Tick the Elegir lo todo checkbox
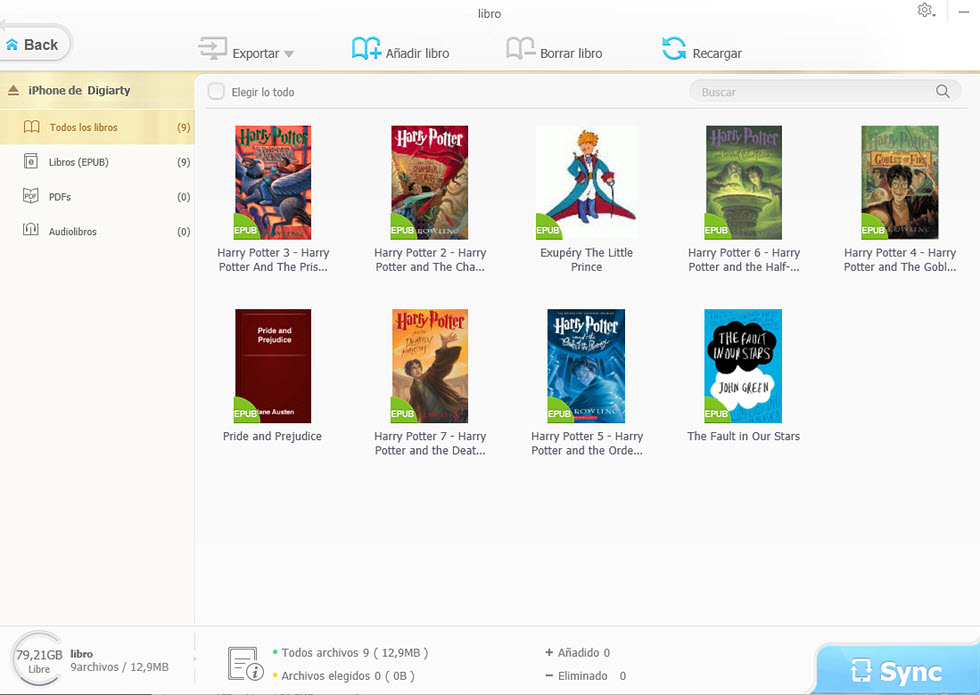This screenshot has width=980, height=695. coord(216,91)
